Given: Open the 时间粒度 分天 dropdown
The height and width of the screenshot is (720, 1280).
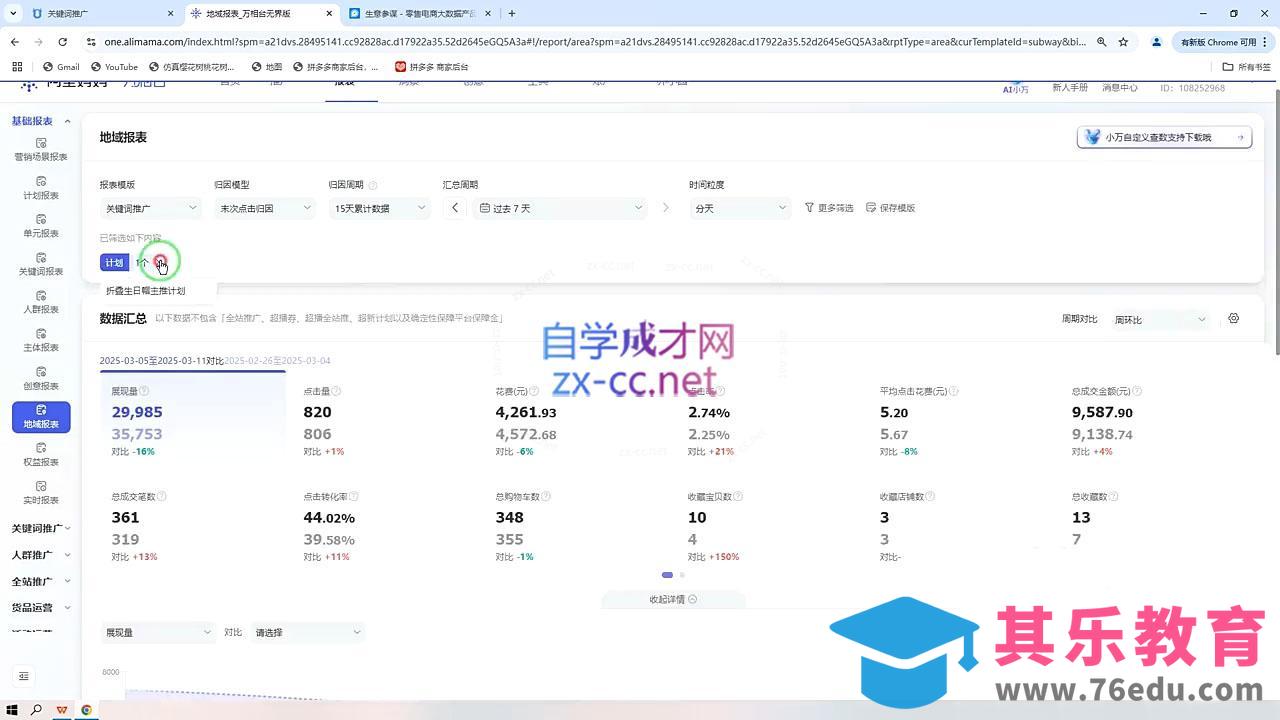Looking at the screenshot, I should (x=738, y=208).
